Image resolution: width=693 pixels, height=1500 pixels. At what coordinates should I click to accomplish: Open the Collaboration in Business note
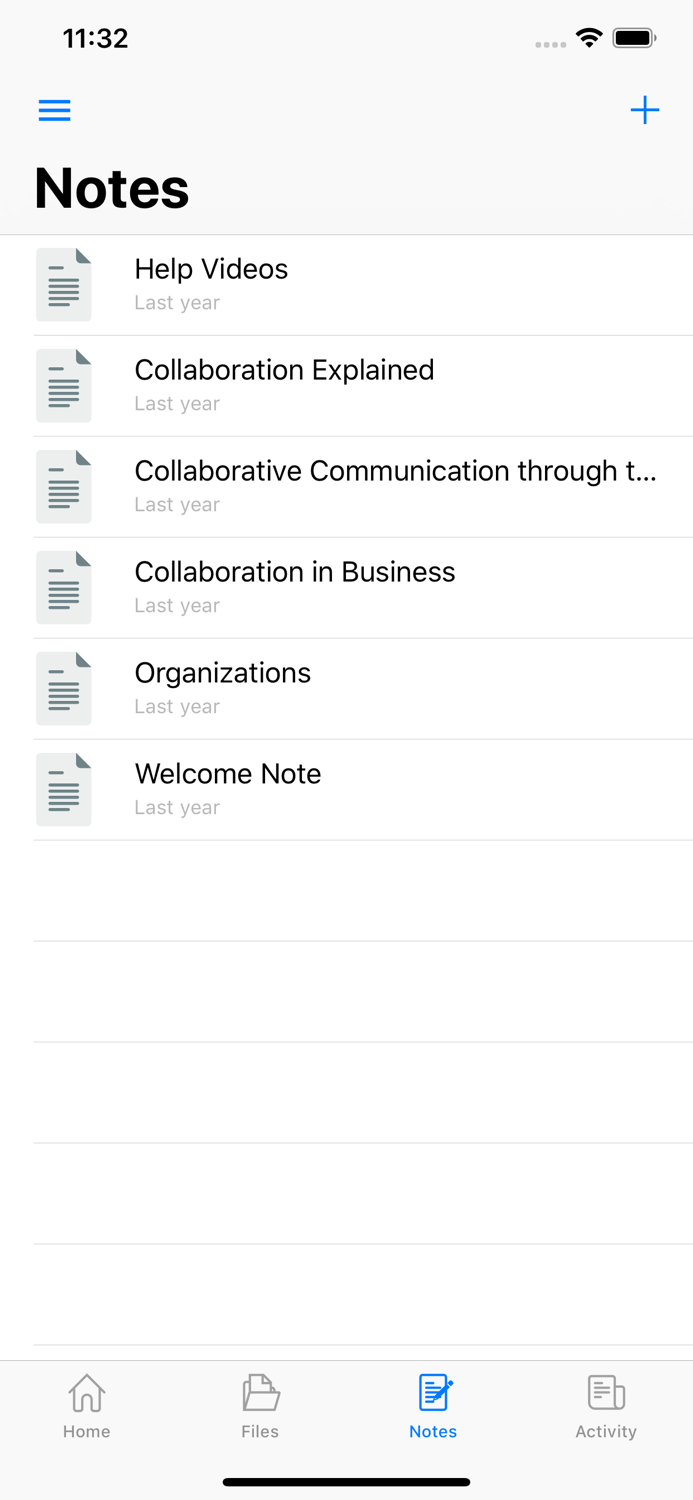click(x=295, y=573)
